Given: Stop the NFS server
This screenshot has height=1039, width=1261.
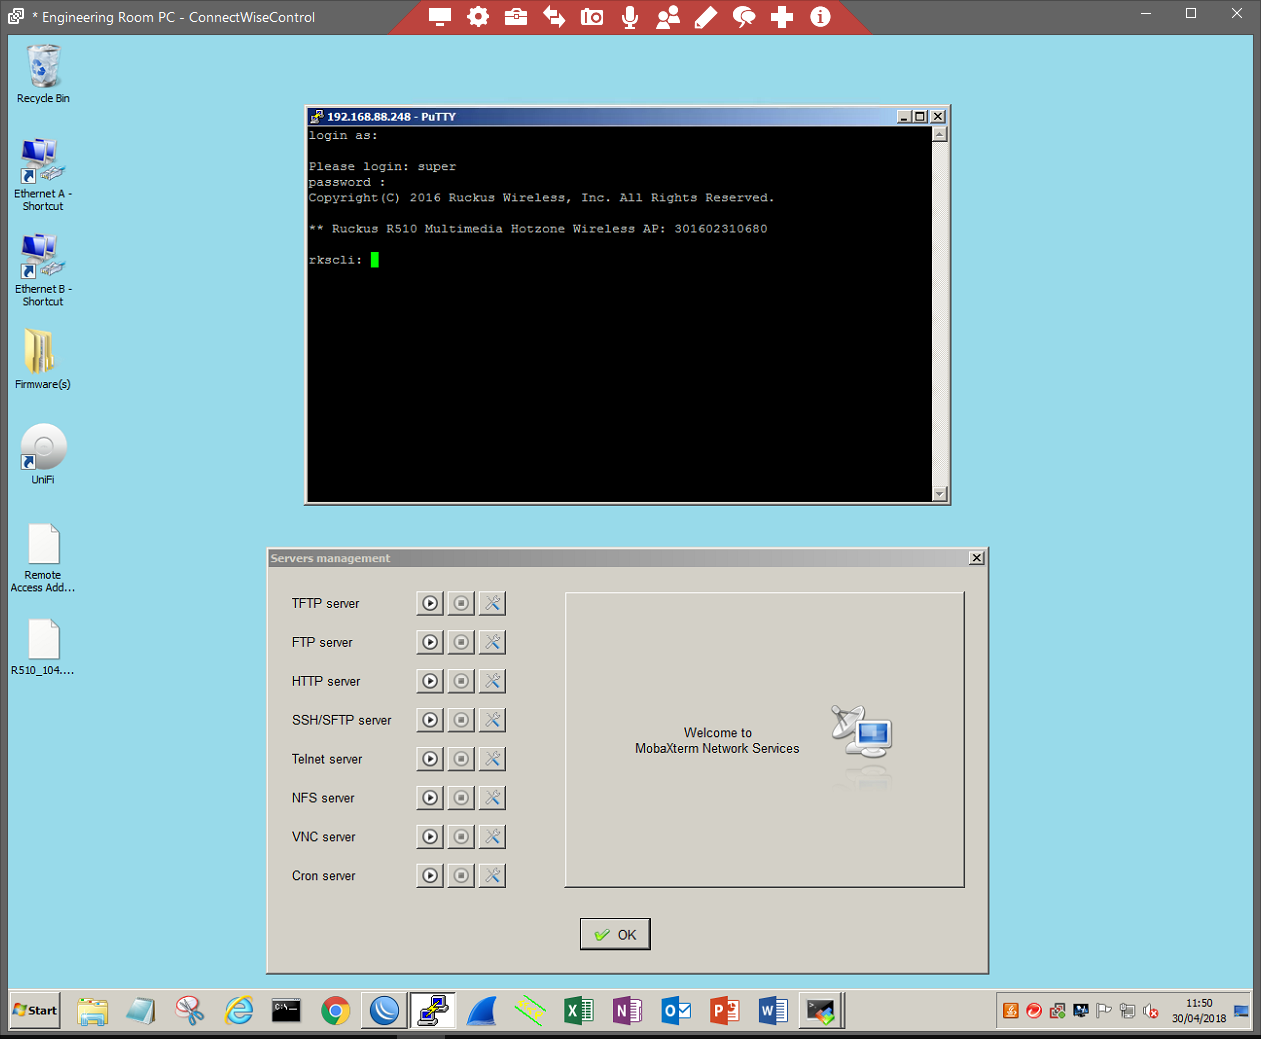Looking at the screenshot, I should coord(461,798).
